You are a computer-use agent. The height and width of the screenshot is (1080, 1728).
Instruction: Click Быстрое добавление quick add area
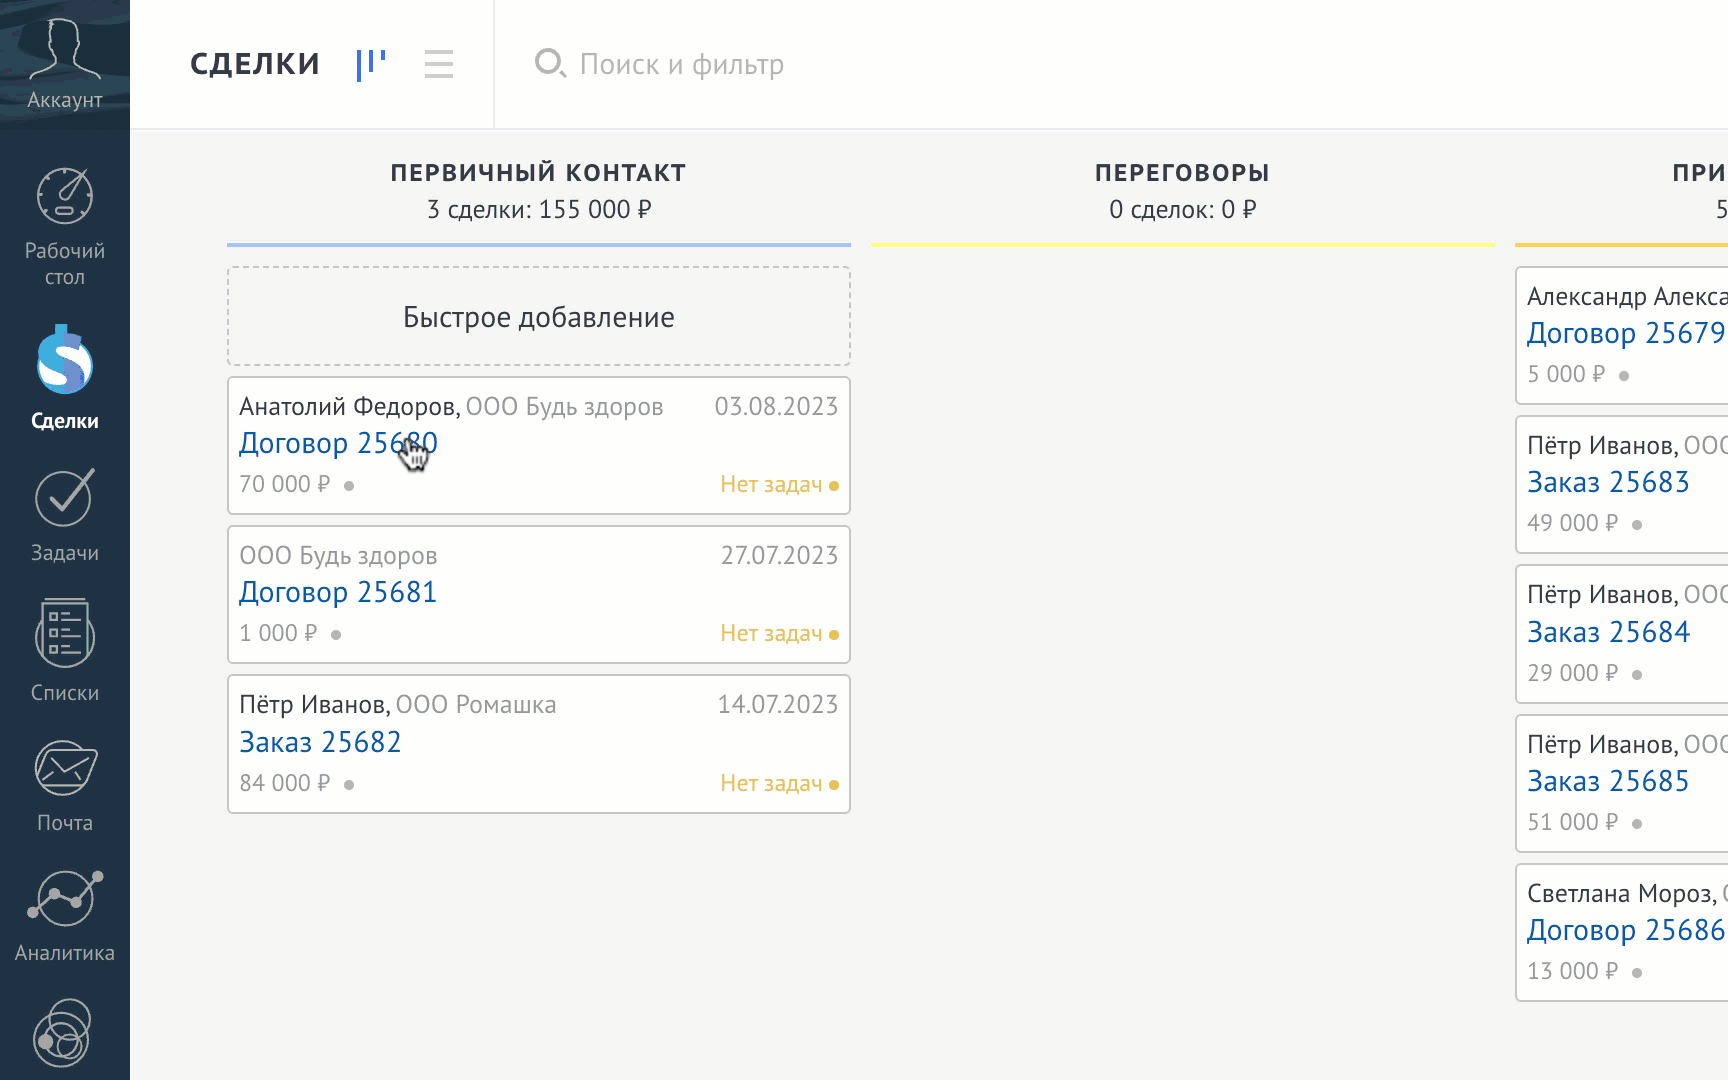tap(538, 317)
